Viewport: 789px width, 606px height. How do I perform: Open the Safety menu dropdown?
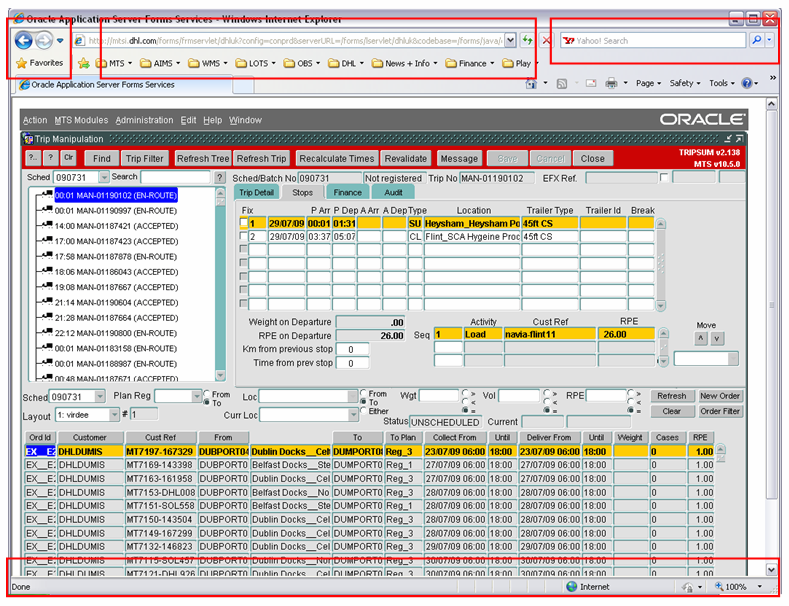(685, 84)
